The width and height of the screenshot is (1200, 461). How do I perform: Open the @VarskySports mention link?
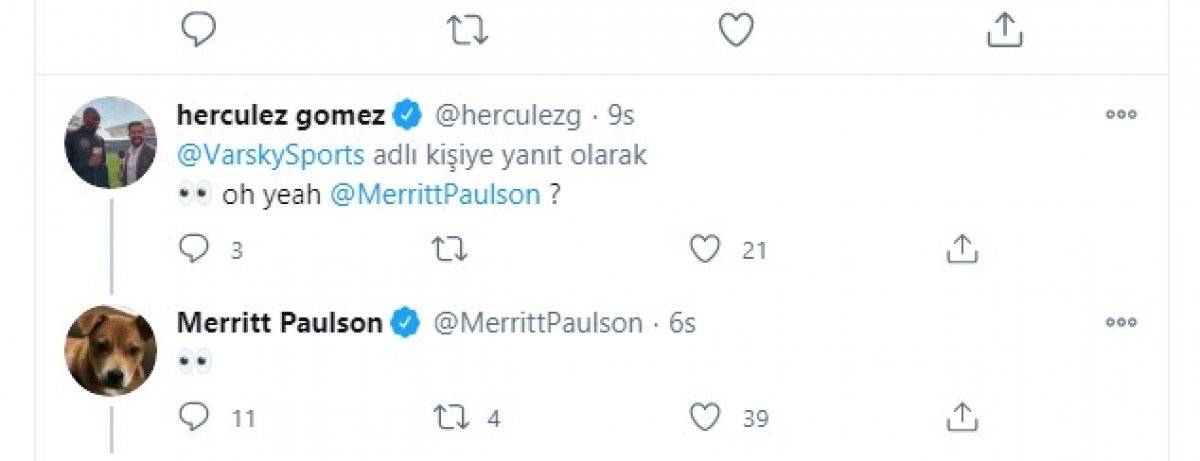click(x=271, y=156)
